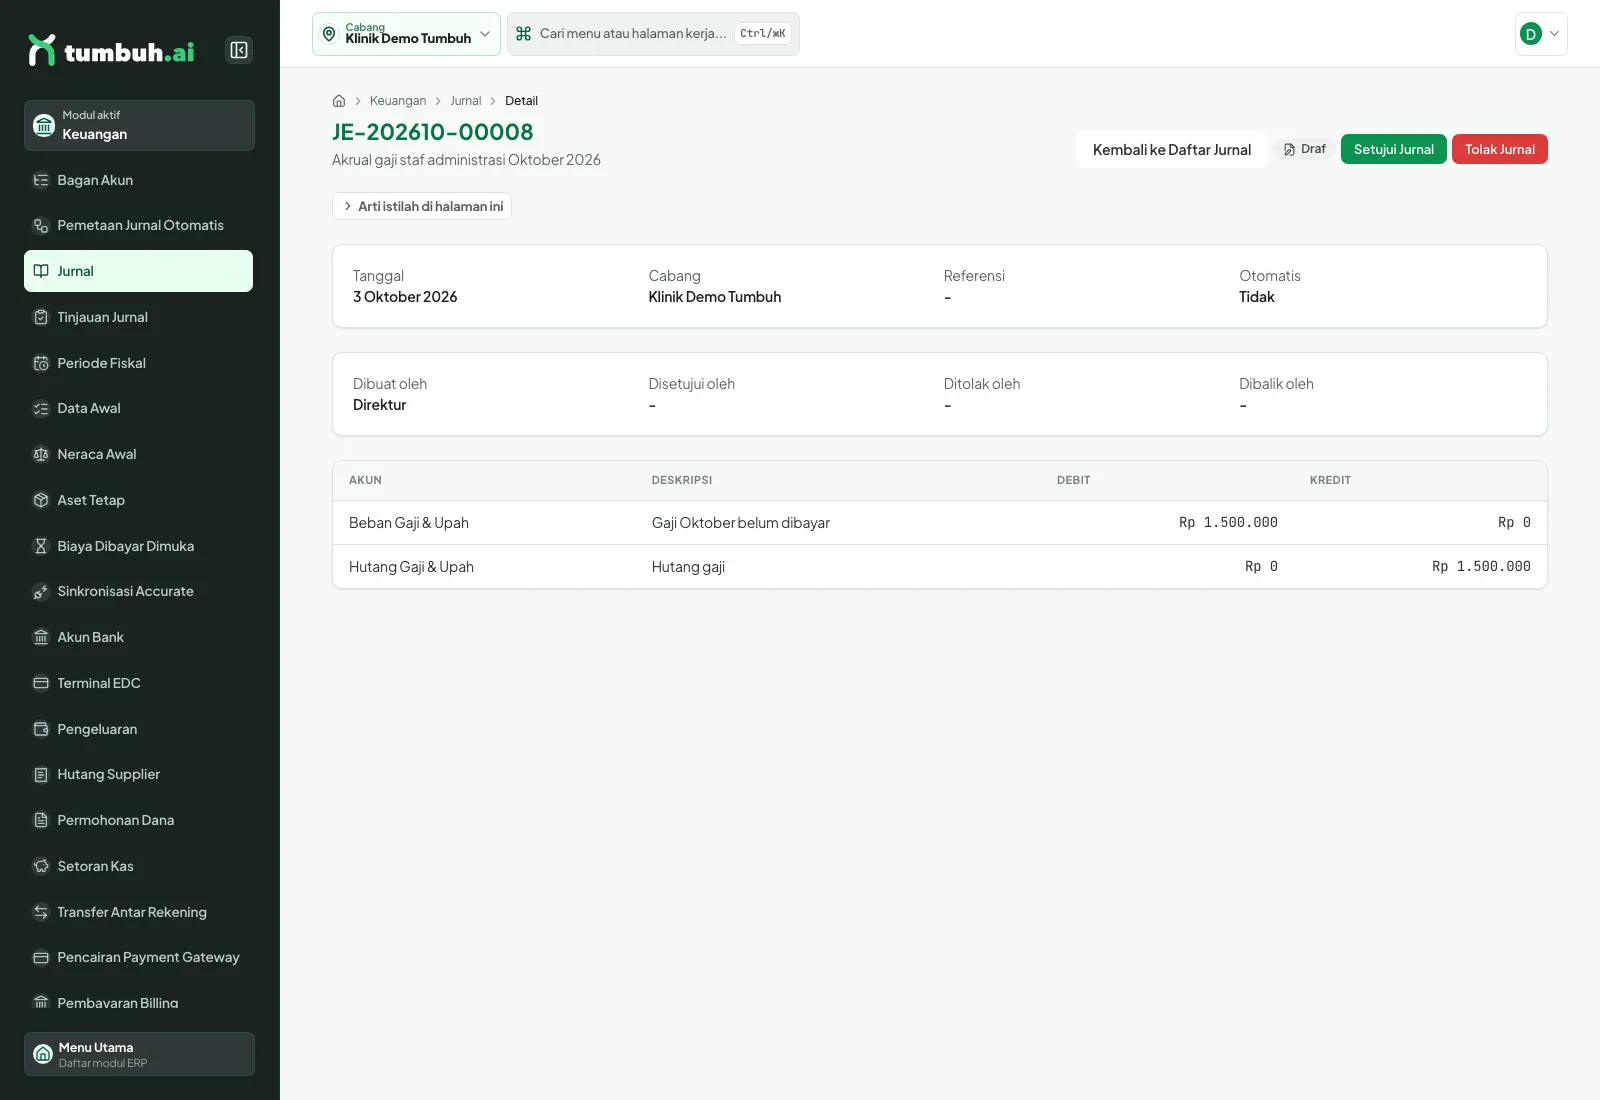Click Tolak Jurnal button

(x=1499, y=149)
